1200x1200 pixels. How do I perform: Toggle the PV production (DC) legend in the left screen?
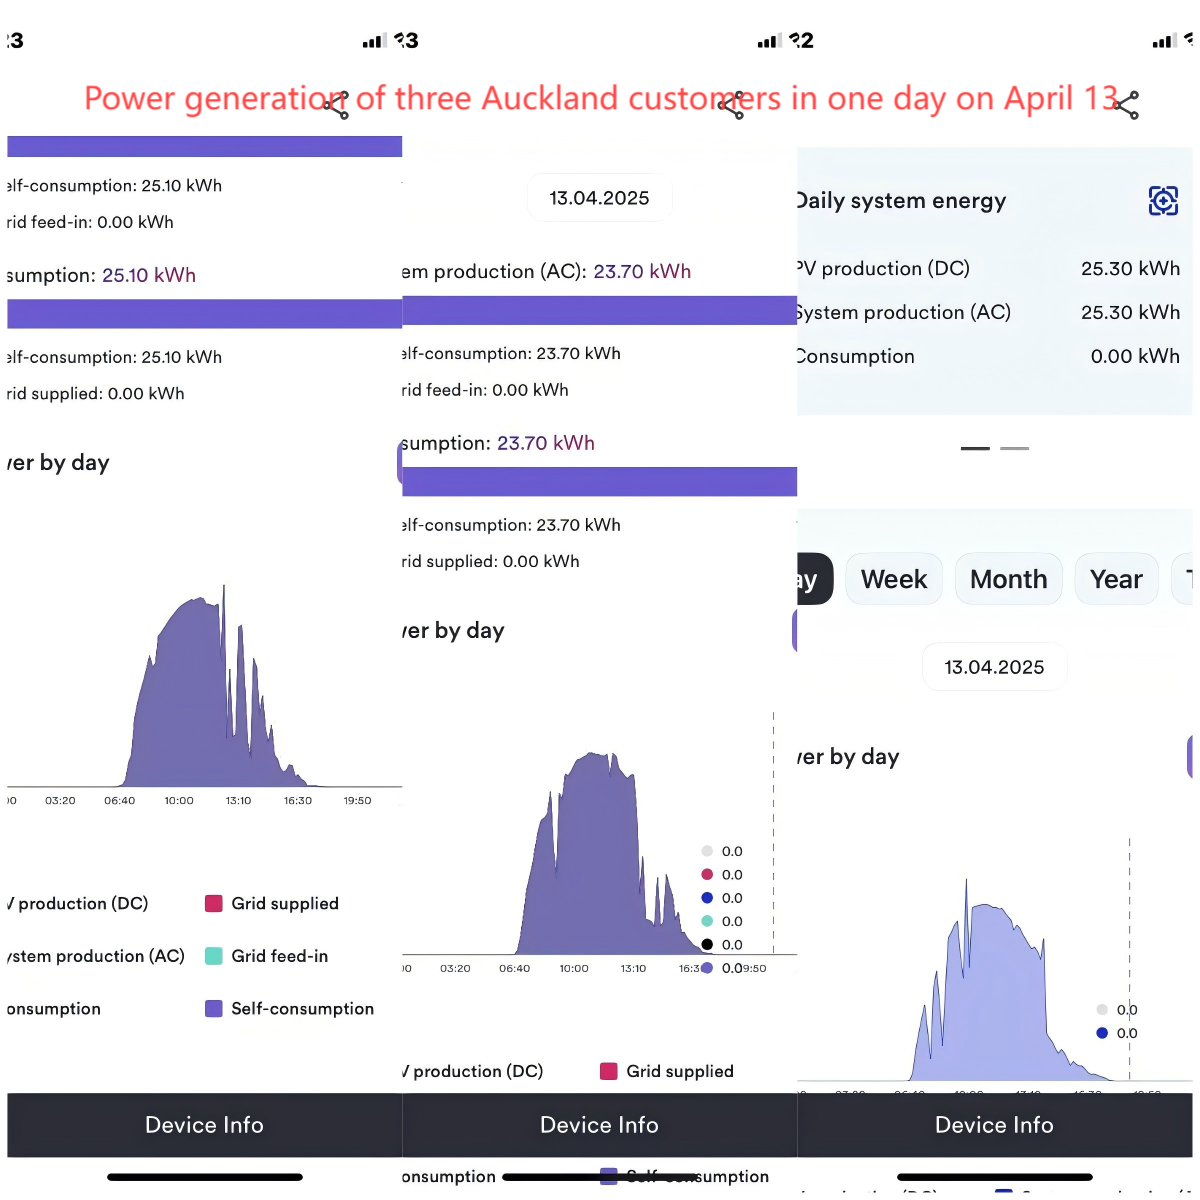(x=82, y=904)
